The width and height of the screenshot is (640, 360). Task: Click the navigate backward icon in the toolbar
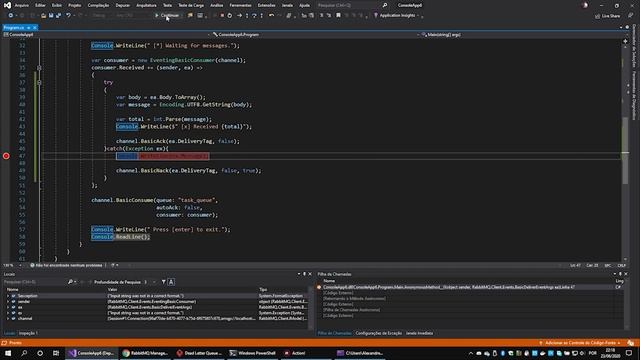11,16
